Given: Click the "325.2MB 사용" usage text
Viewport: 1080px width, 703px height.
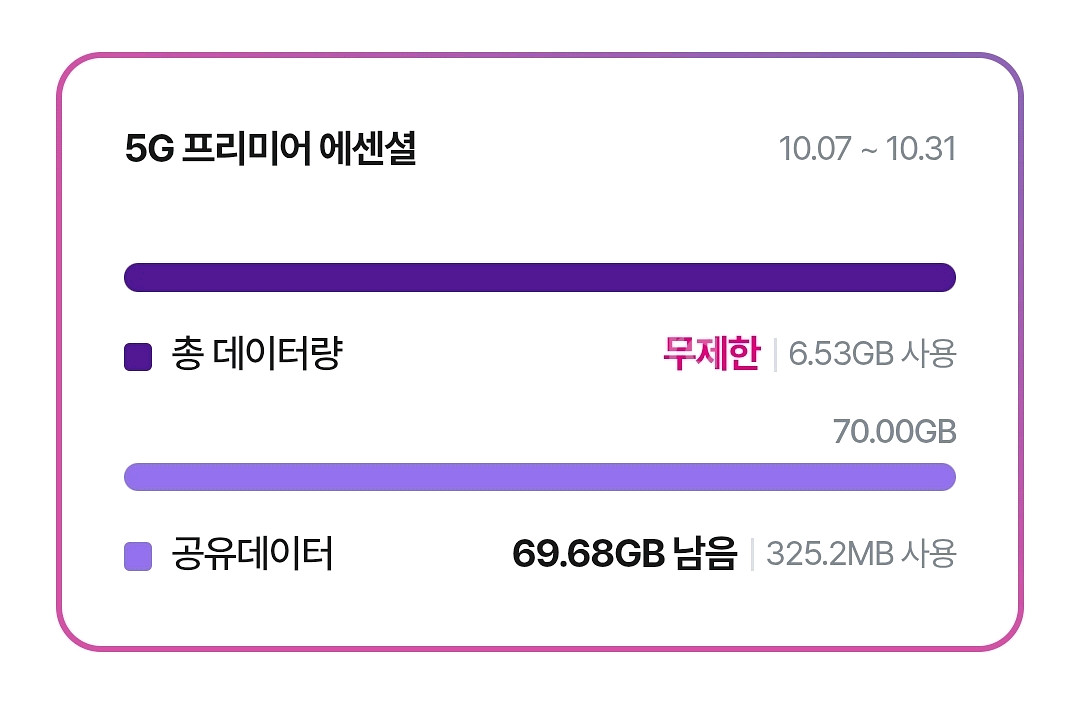Looking at the screenshot, I should point(861,553).
